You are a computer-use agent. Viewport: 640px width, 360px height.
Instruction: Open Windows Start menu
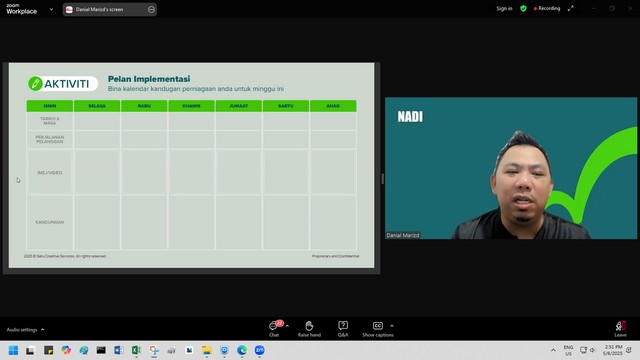click(13, 350)
